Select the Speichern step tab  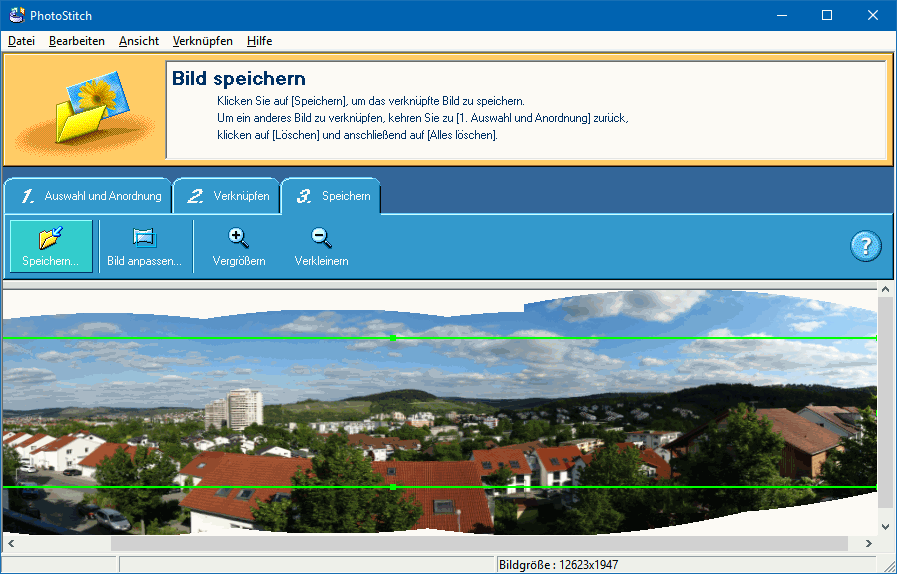(333, 196)
